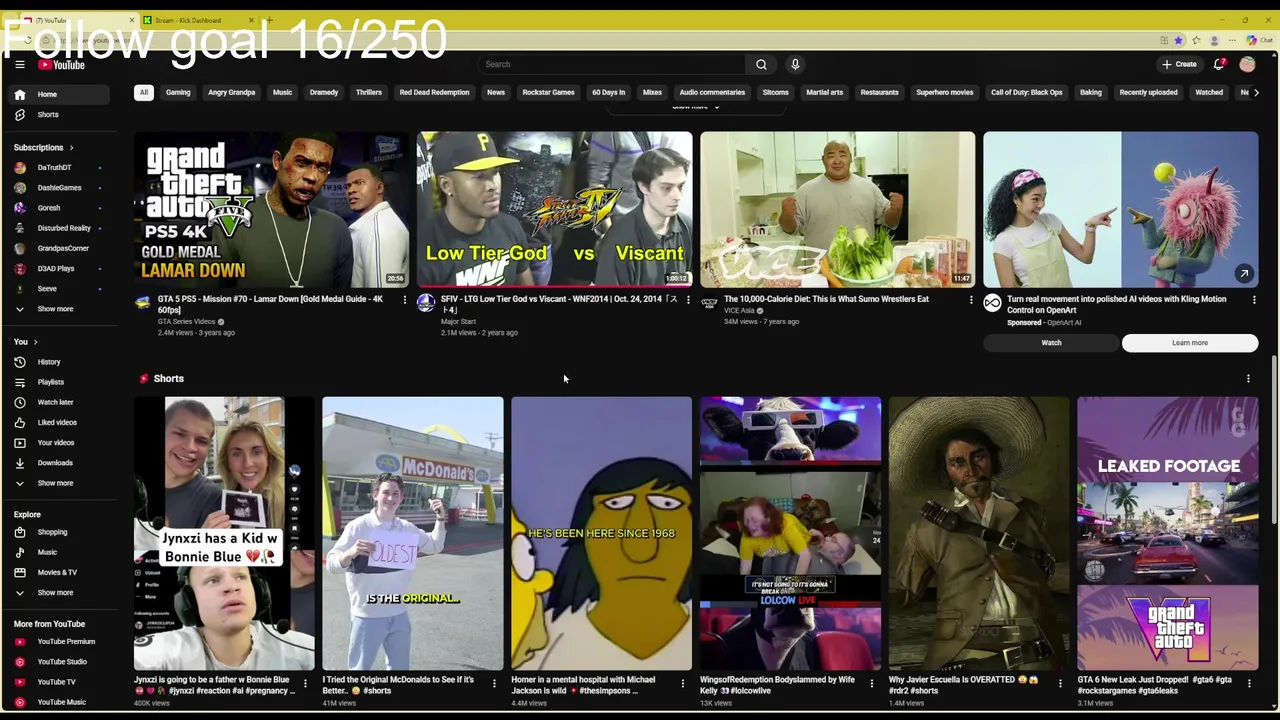Open the sponsored ad external link arrow
Image resolution: width=1280 pixels, height=720 pixels.
point(1243,273)
